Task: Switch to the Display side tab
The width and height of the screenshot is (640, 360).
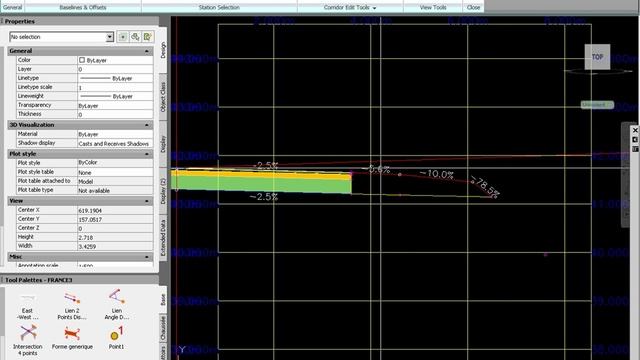Action: pyautogui.click(x=163, y=144)
